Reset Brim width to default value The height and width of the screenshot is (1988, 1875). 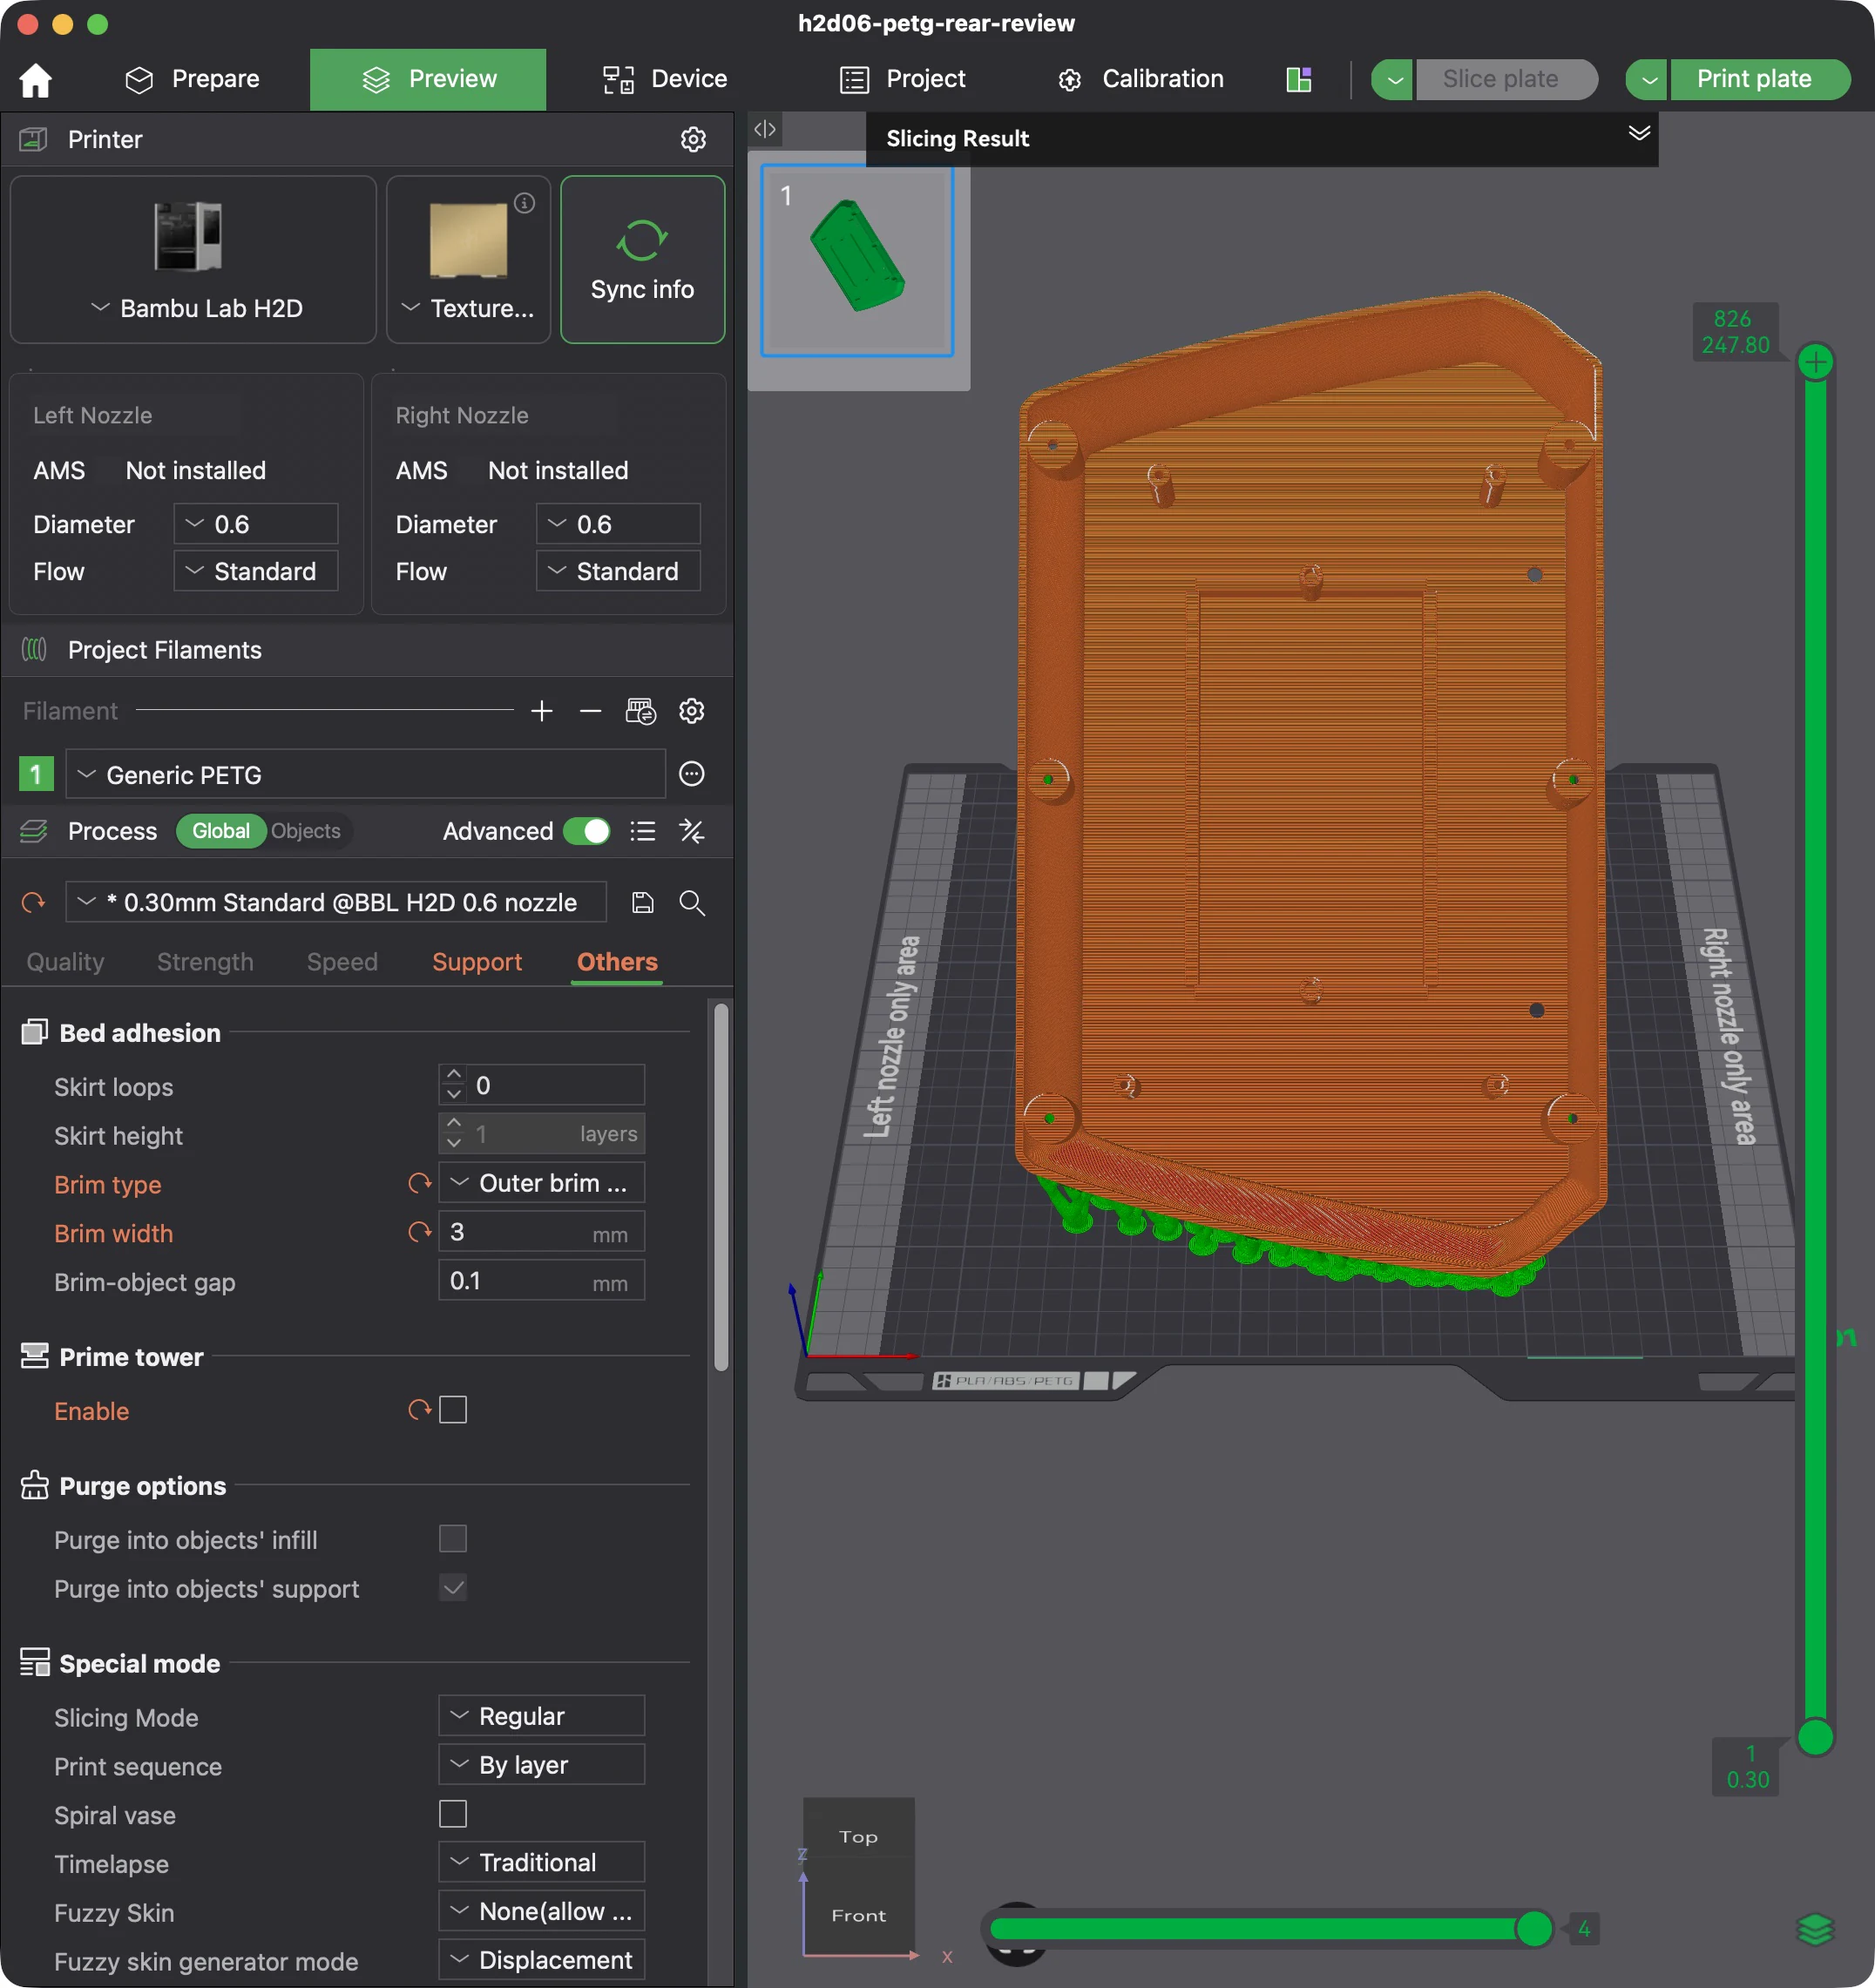coord(420,1232)
